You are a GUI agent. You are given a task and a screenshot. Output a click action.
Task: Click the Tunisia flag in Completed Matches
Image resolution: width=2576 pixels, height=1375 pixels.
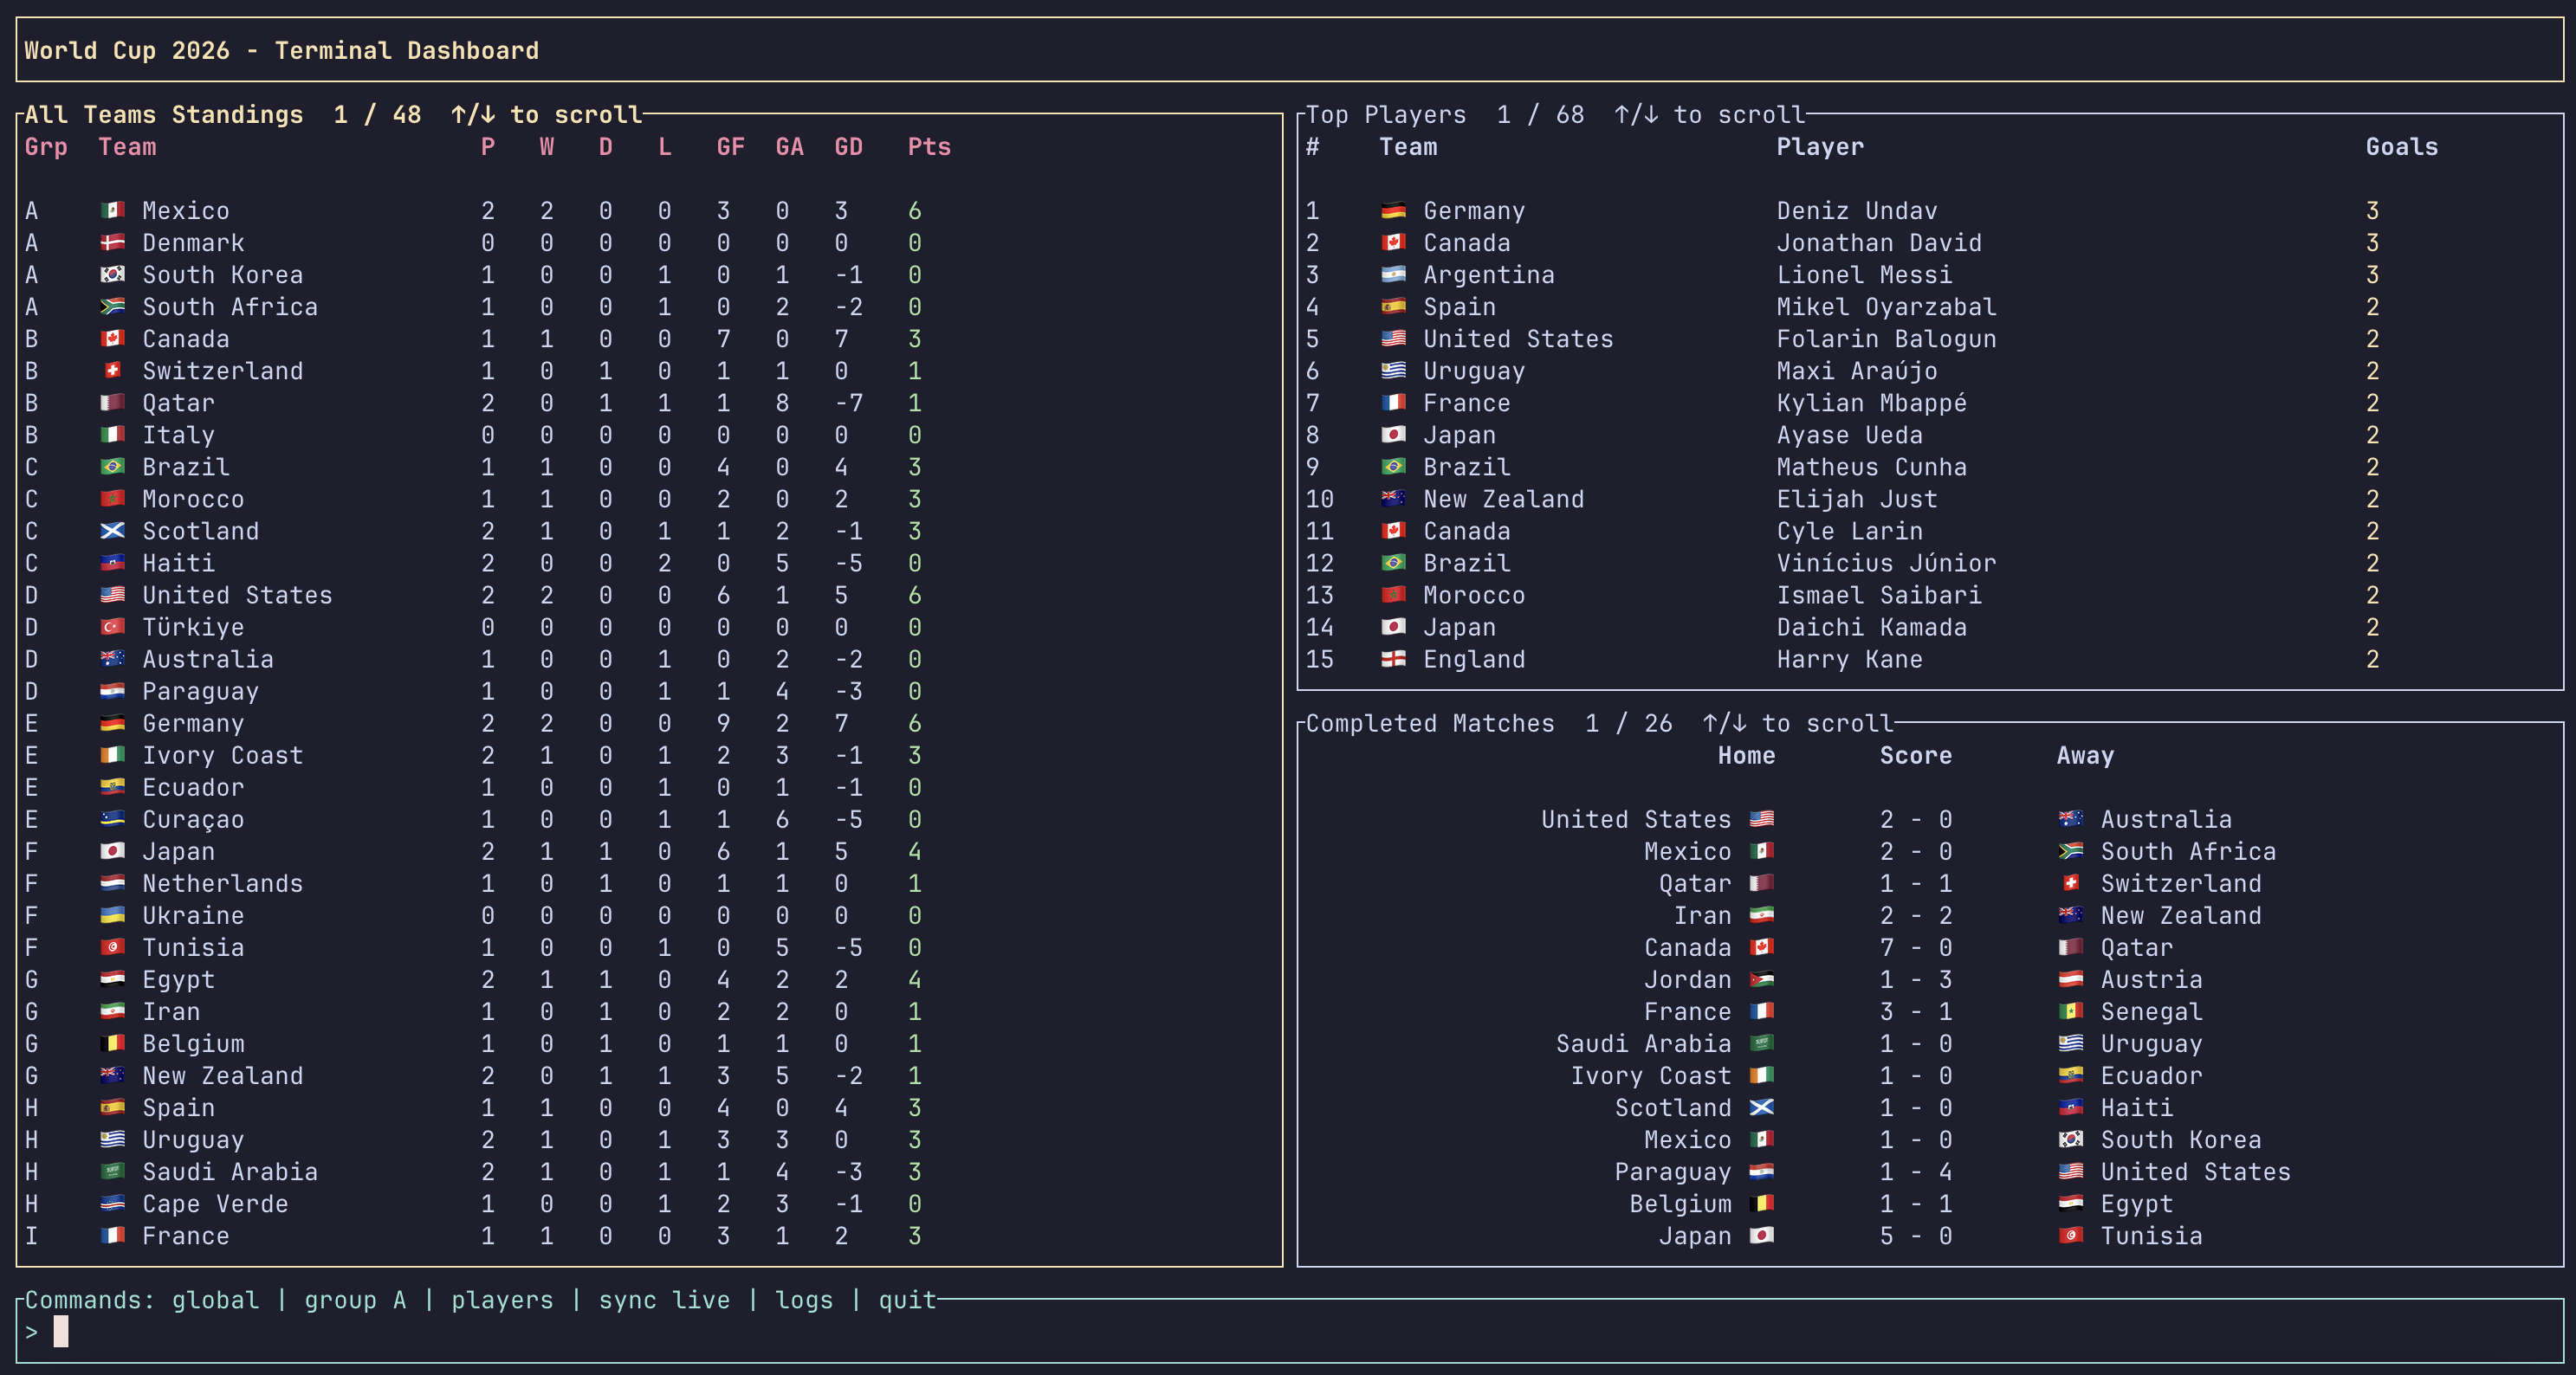[2071, 1235]
